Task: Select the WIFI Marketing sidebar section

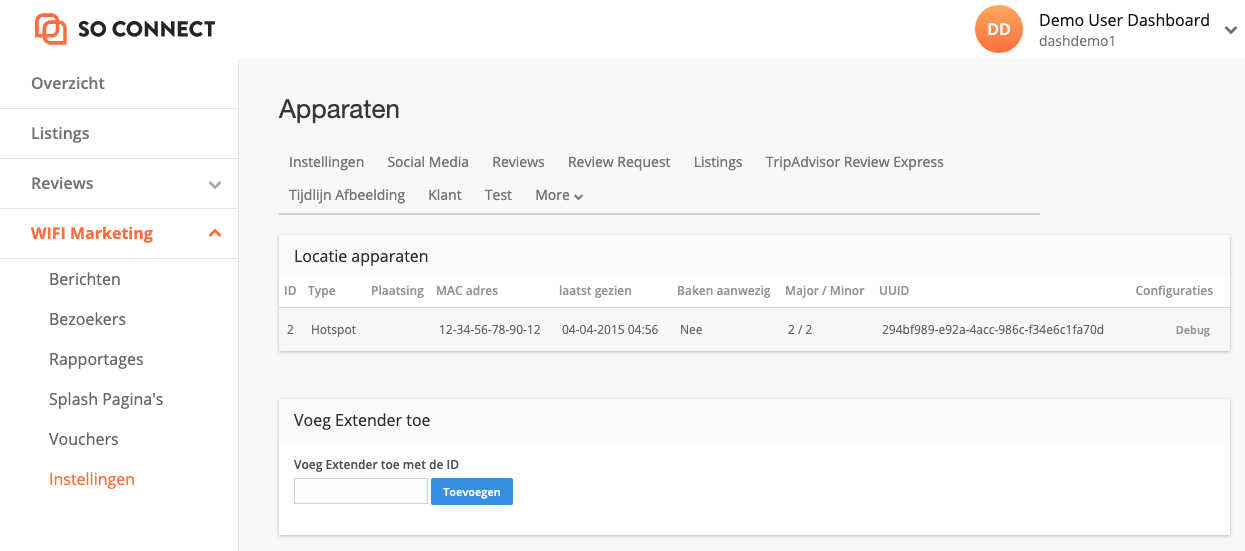Action: click(x=92, y=233)
